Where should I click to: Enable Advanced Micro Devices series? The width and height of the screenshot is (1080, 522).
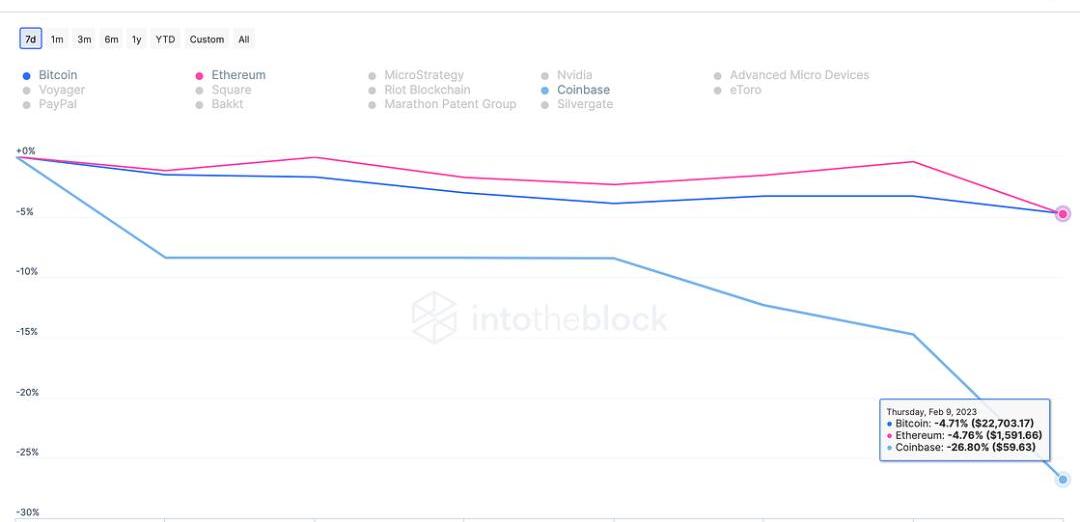coord(799,75)
